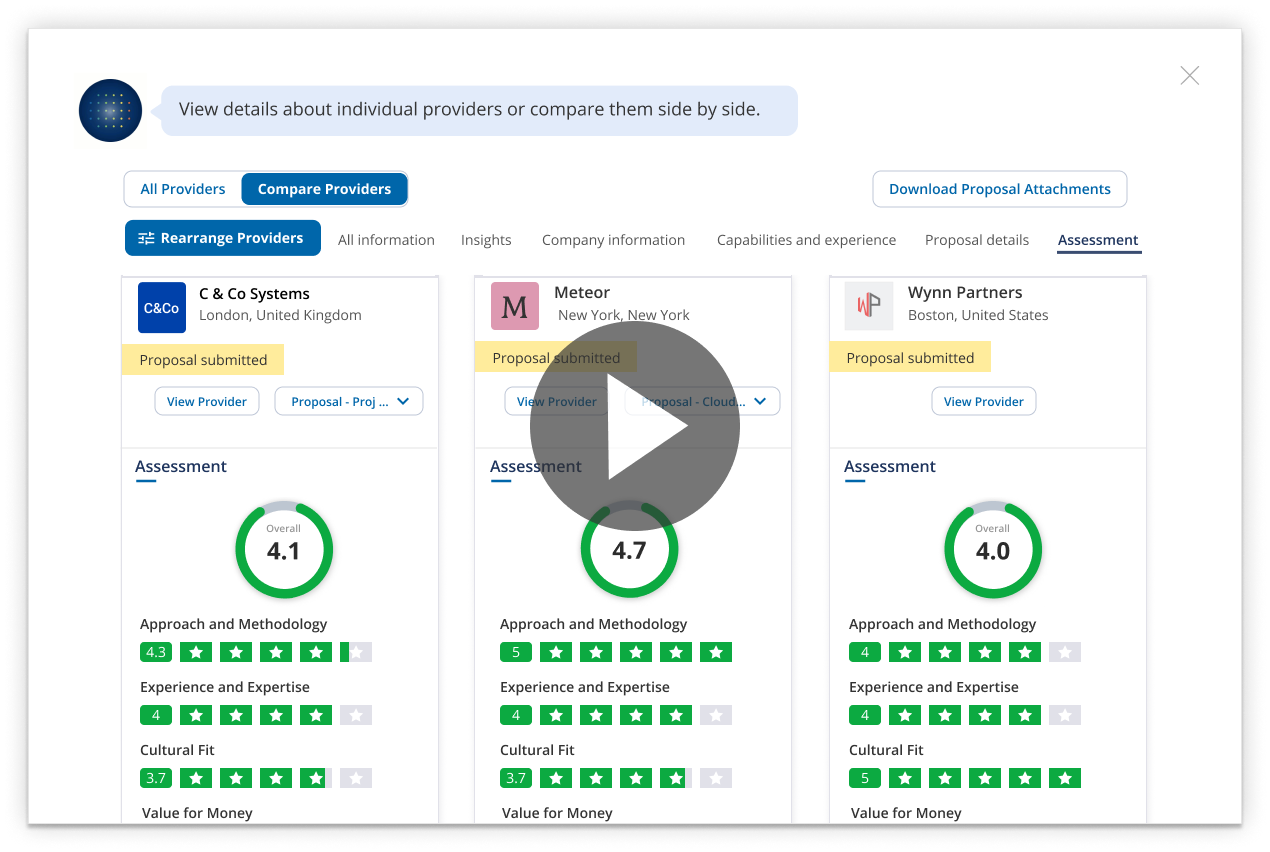Click the last star under Wynn's Approach rating
This screenshot has height=852, width=1270.
click(x=1064, y=651)
